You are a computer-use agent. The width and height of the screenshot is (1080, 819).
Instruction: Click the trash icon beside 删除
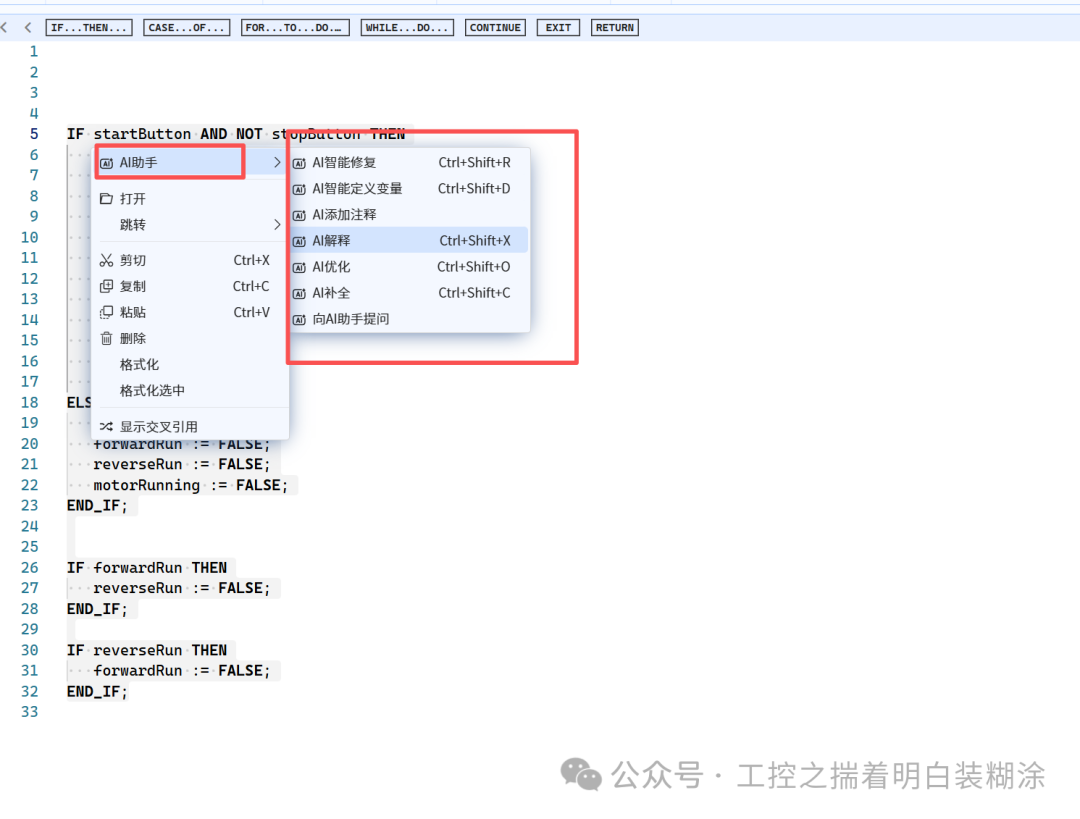click(x=106, y=339)
